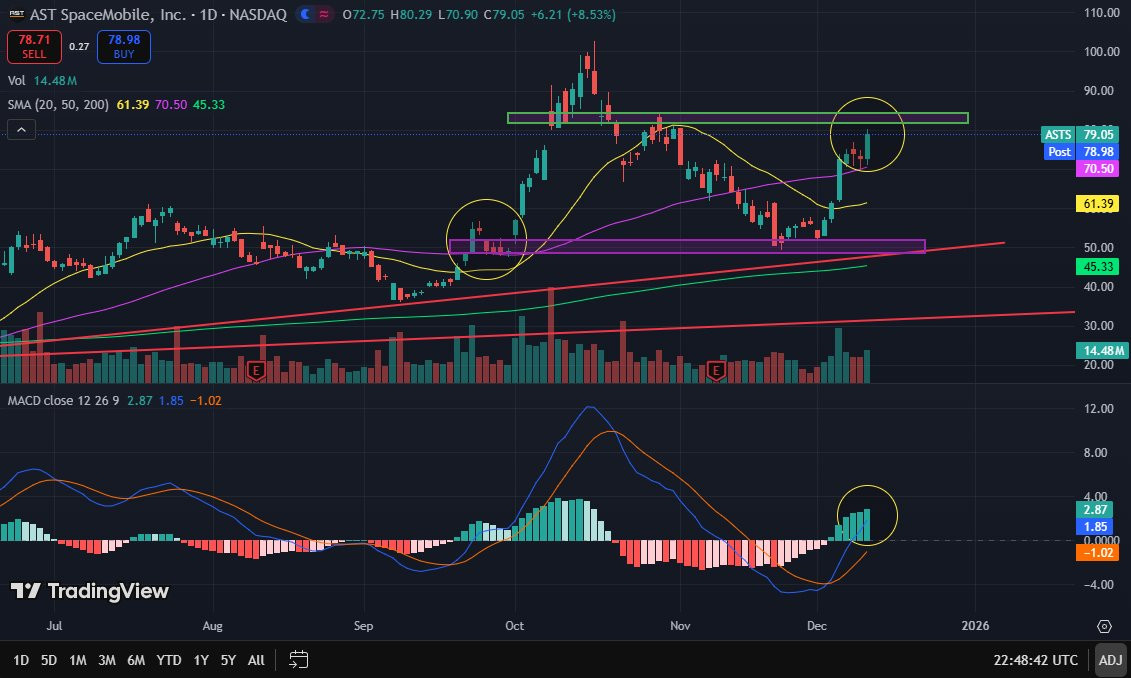Click the Dec label on time axis
The height and width of the screenshot is (678, 1131).
click(817, 626)
